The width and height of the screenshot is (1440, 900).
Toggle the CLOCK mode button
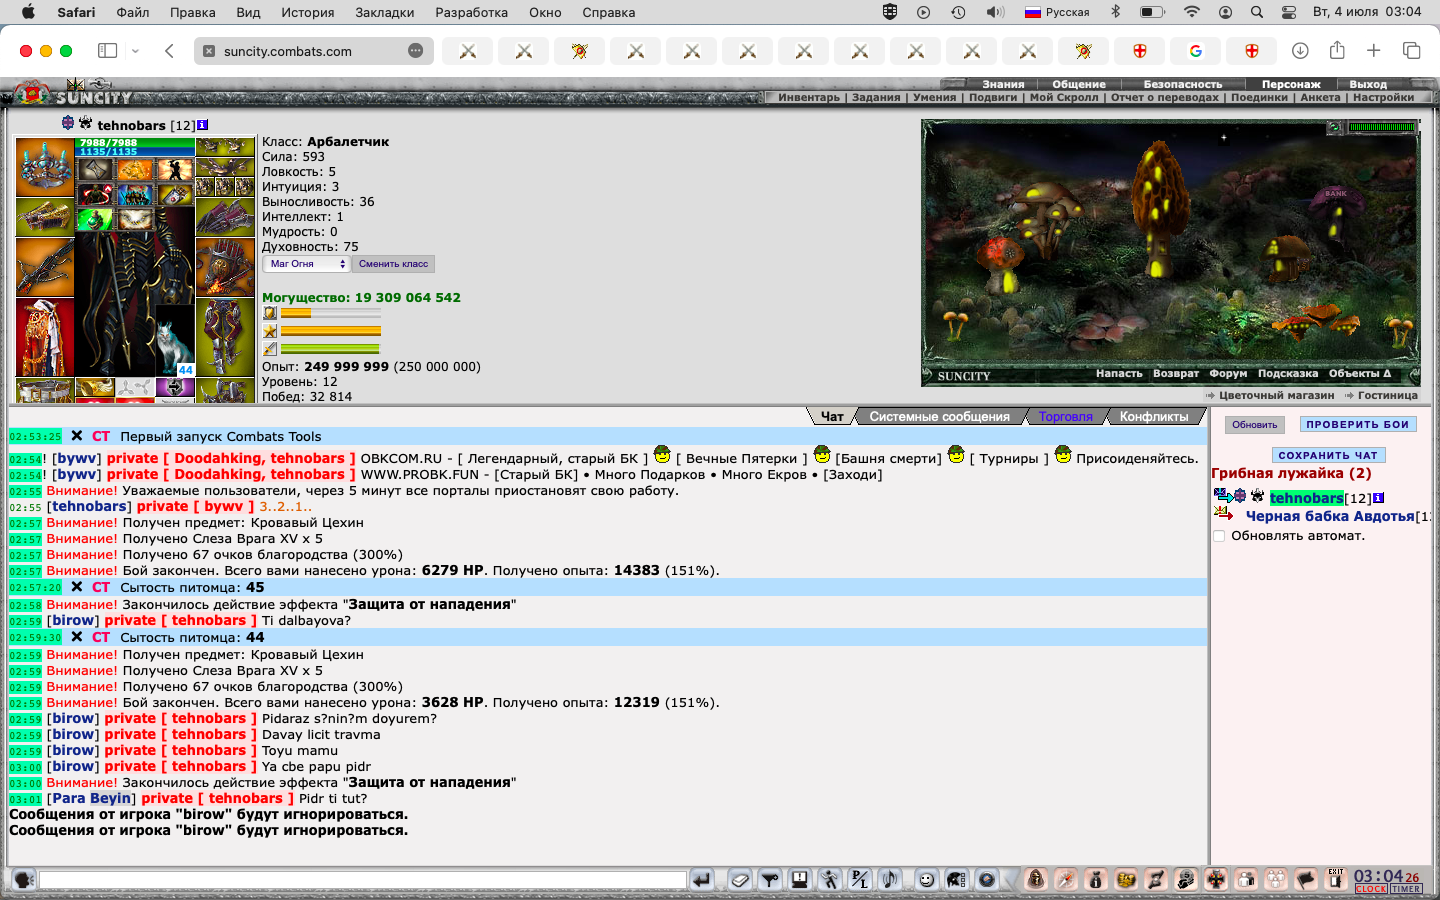[x=1371, y=889]
